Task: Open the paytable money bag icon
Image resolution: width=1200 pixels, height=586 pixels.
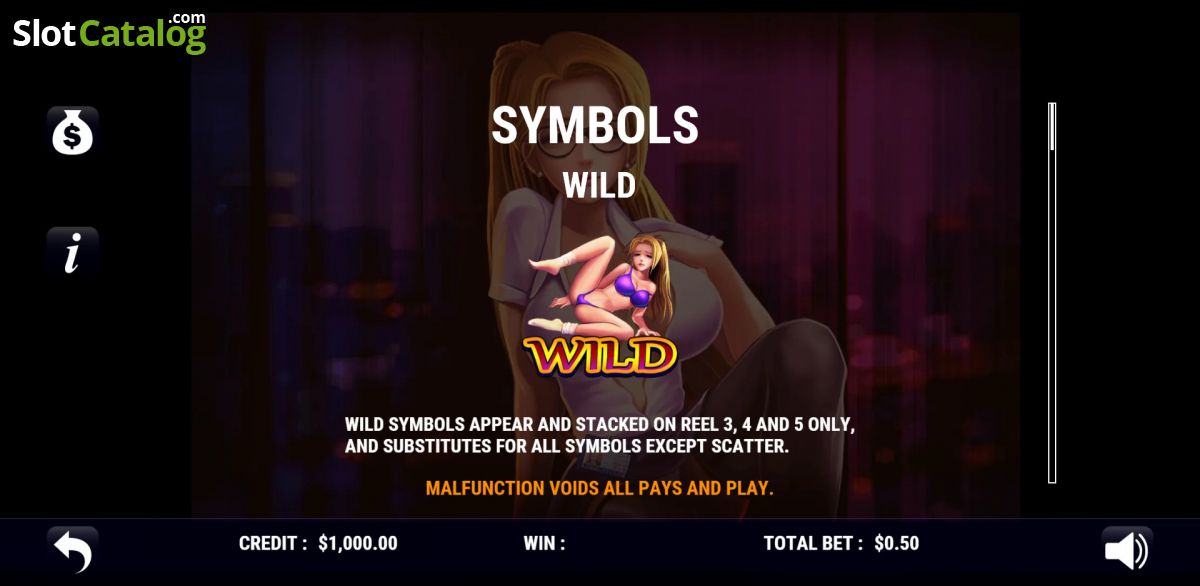Action: point(72,131)
